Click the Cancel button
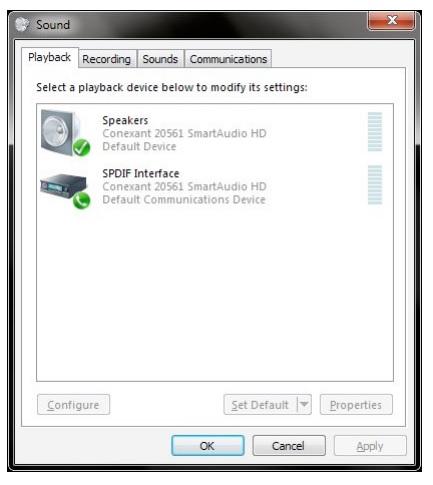Screen dimensions: 433x485 (x=289, y=445)
